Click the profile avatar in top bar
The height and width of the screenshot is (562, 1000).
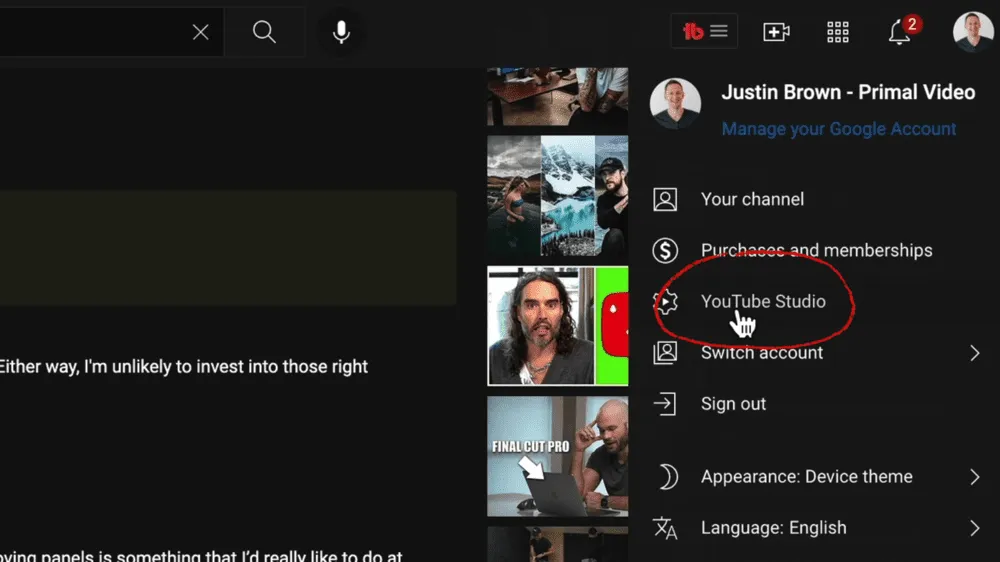point(972,32)
